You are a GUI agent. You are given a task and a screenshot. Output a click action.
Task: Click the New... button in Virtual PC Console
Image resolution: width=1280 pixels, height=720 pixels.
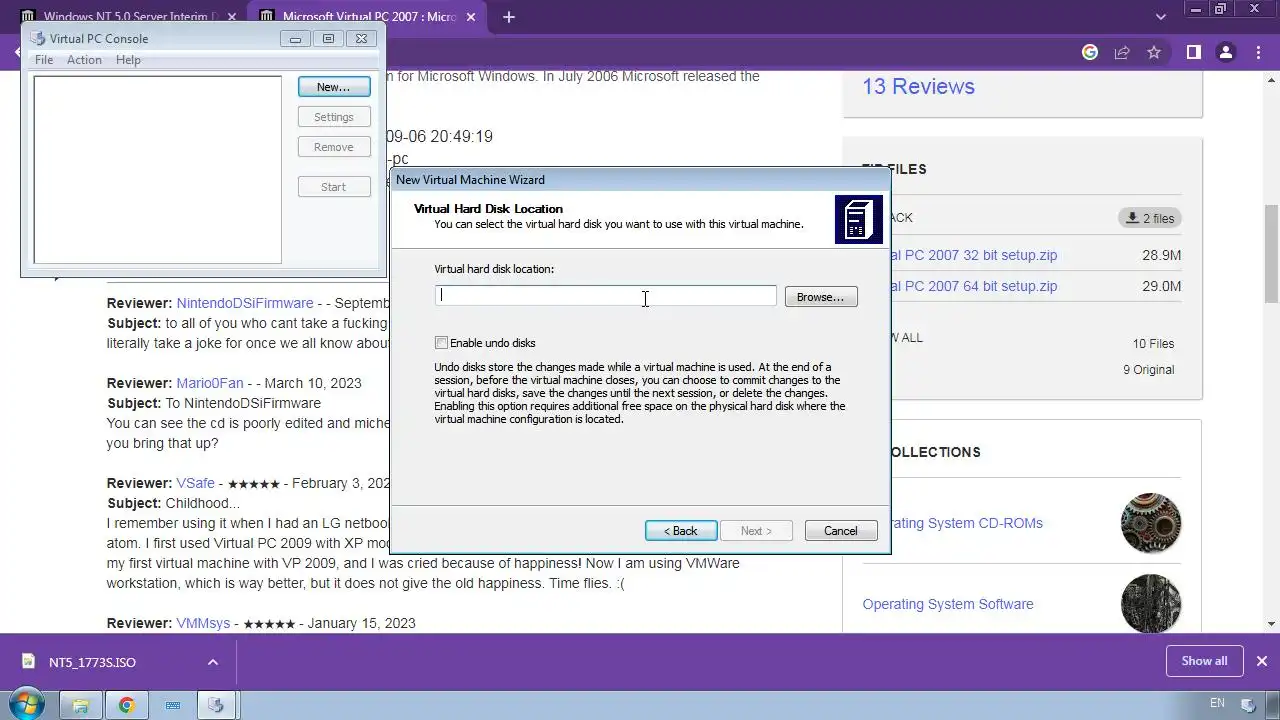(334, 87)
